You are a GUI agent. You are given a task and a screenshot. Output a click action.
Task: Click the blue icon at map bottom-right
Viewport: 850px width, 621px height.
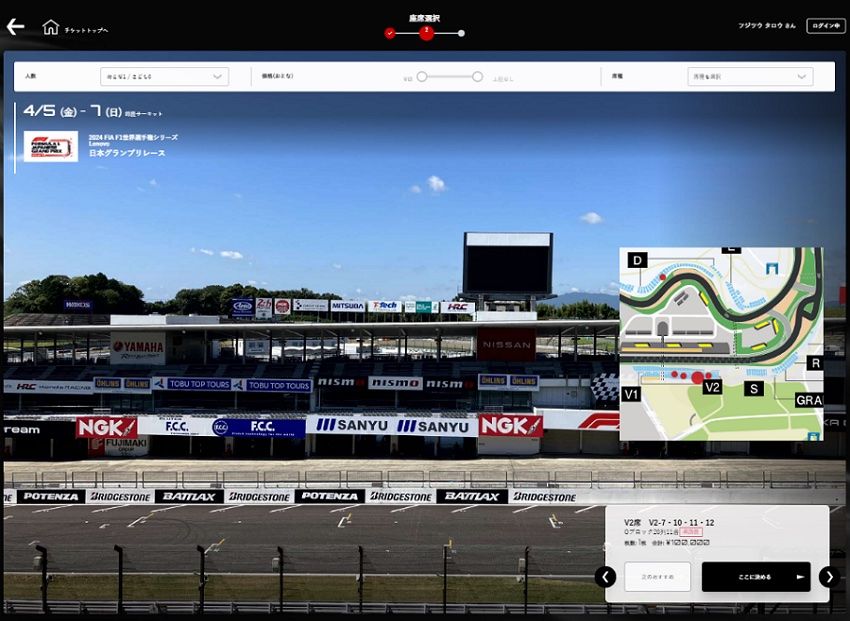click(x=812, y=436)
